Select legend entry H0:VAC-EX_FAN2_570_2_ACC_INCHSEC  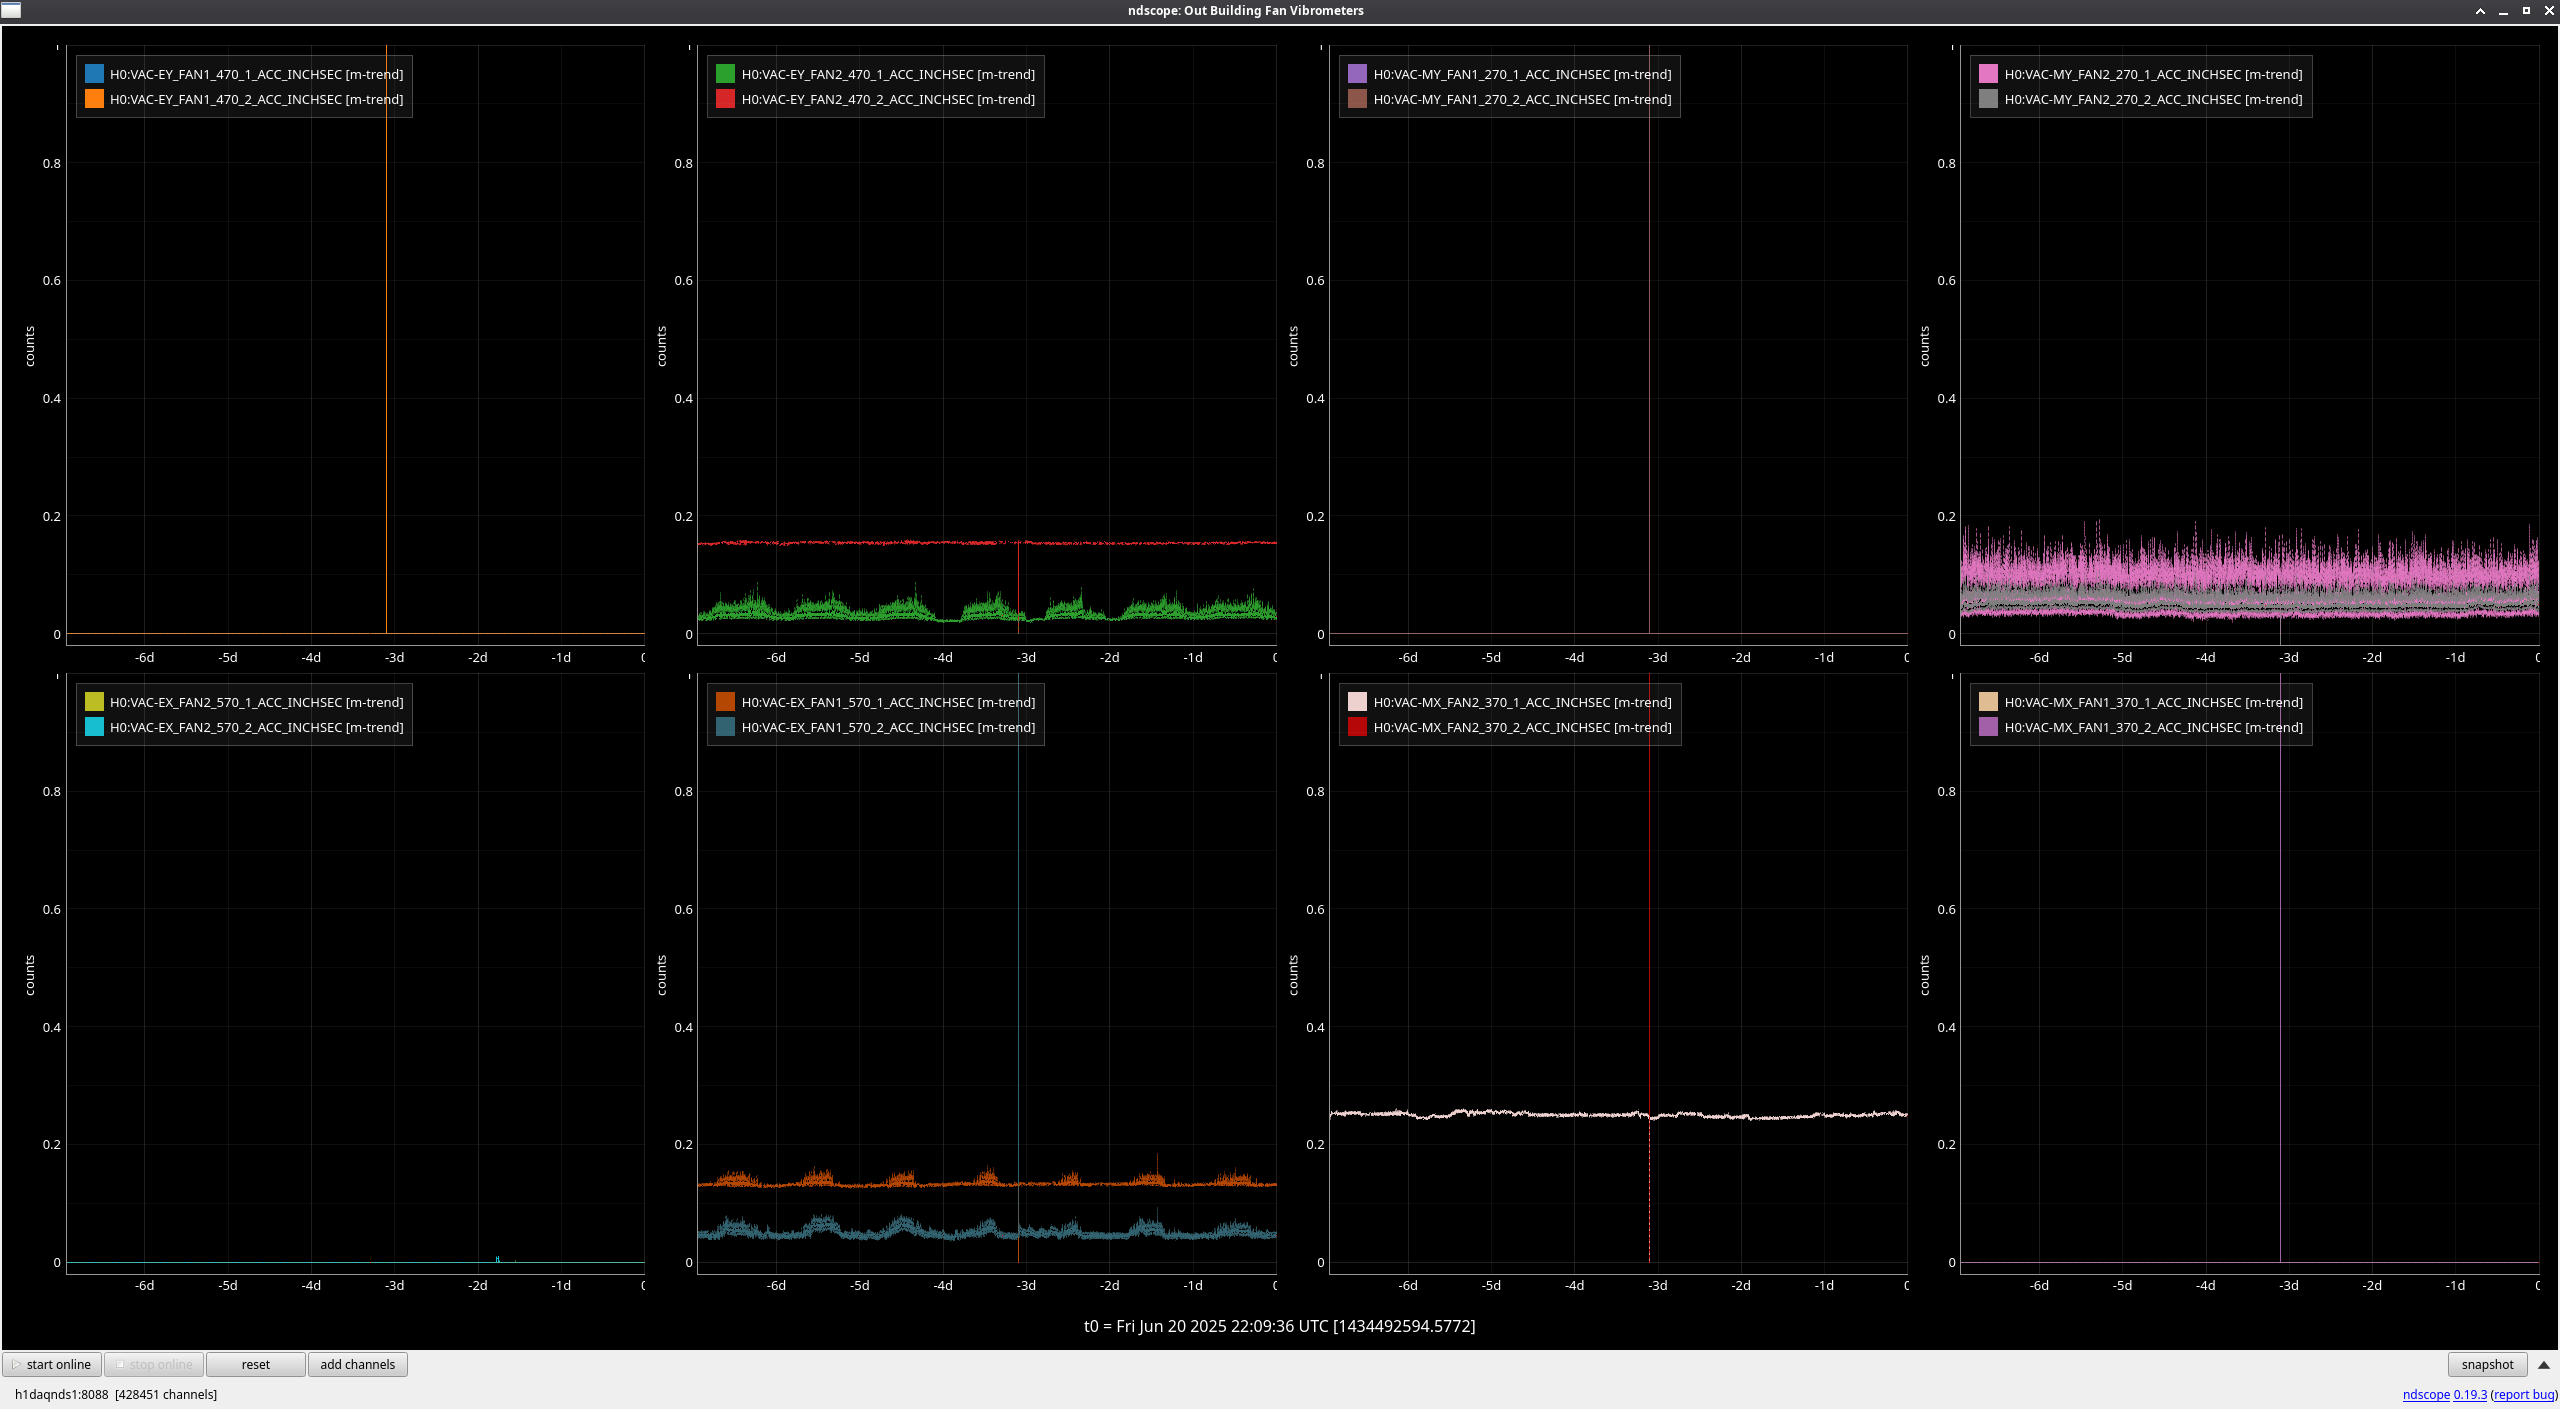pyautogui.click(x=257, y=727)
